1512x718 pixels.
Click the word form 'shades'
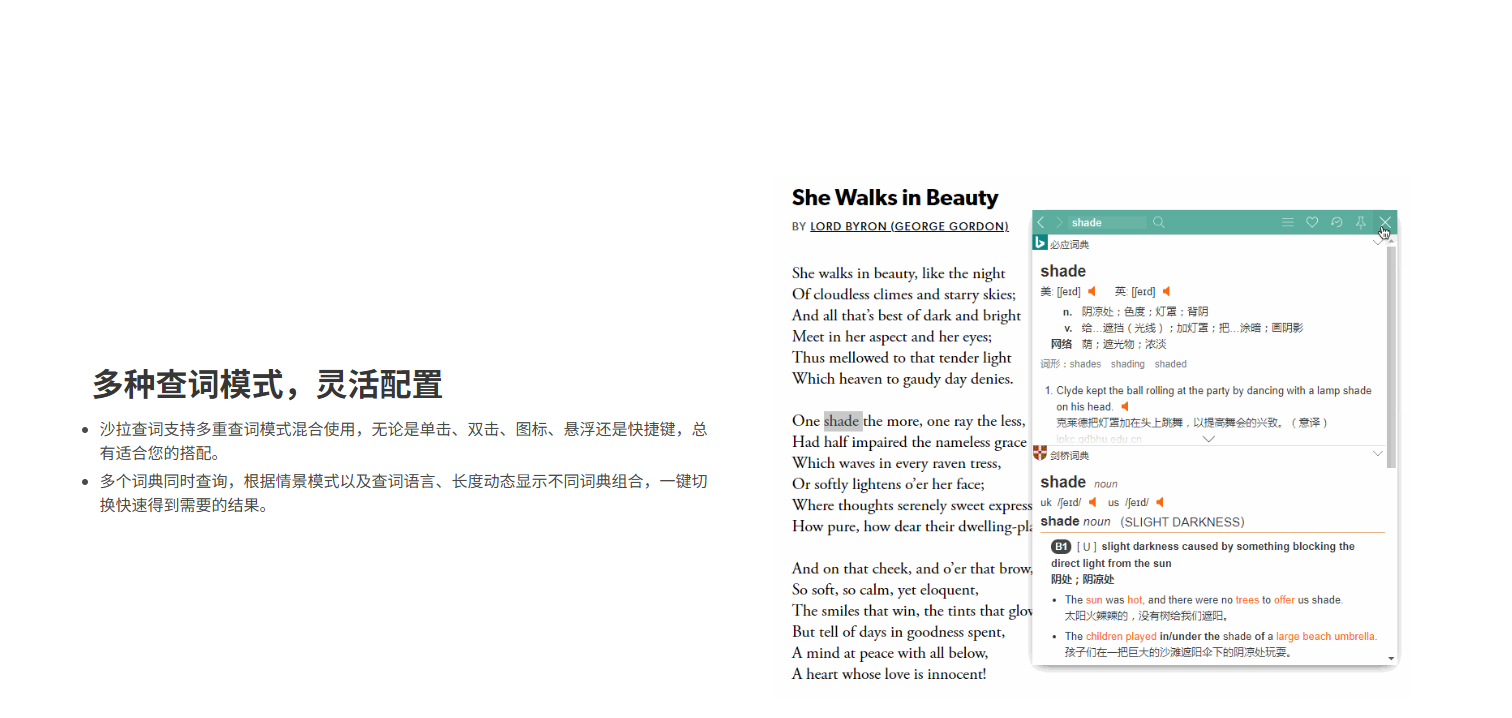(1085, 364)
